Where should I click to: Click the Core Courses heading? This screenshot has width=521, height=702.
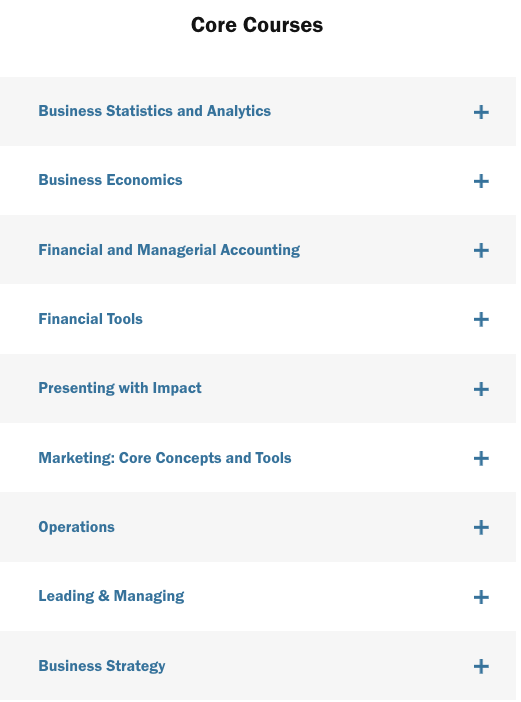pos(257,25)
